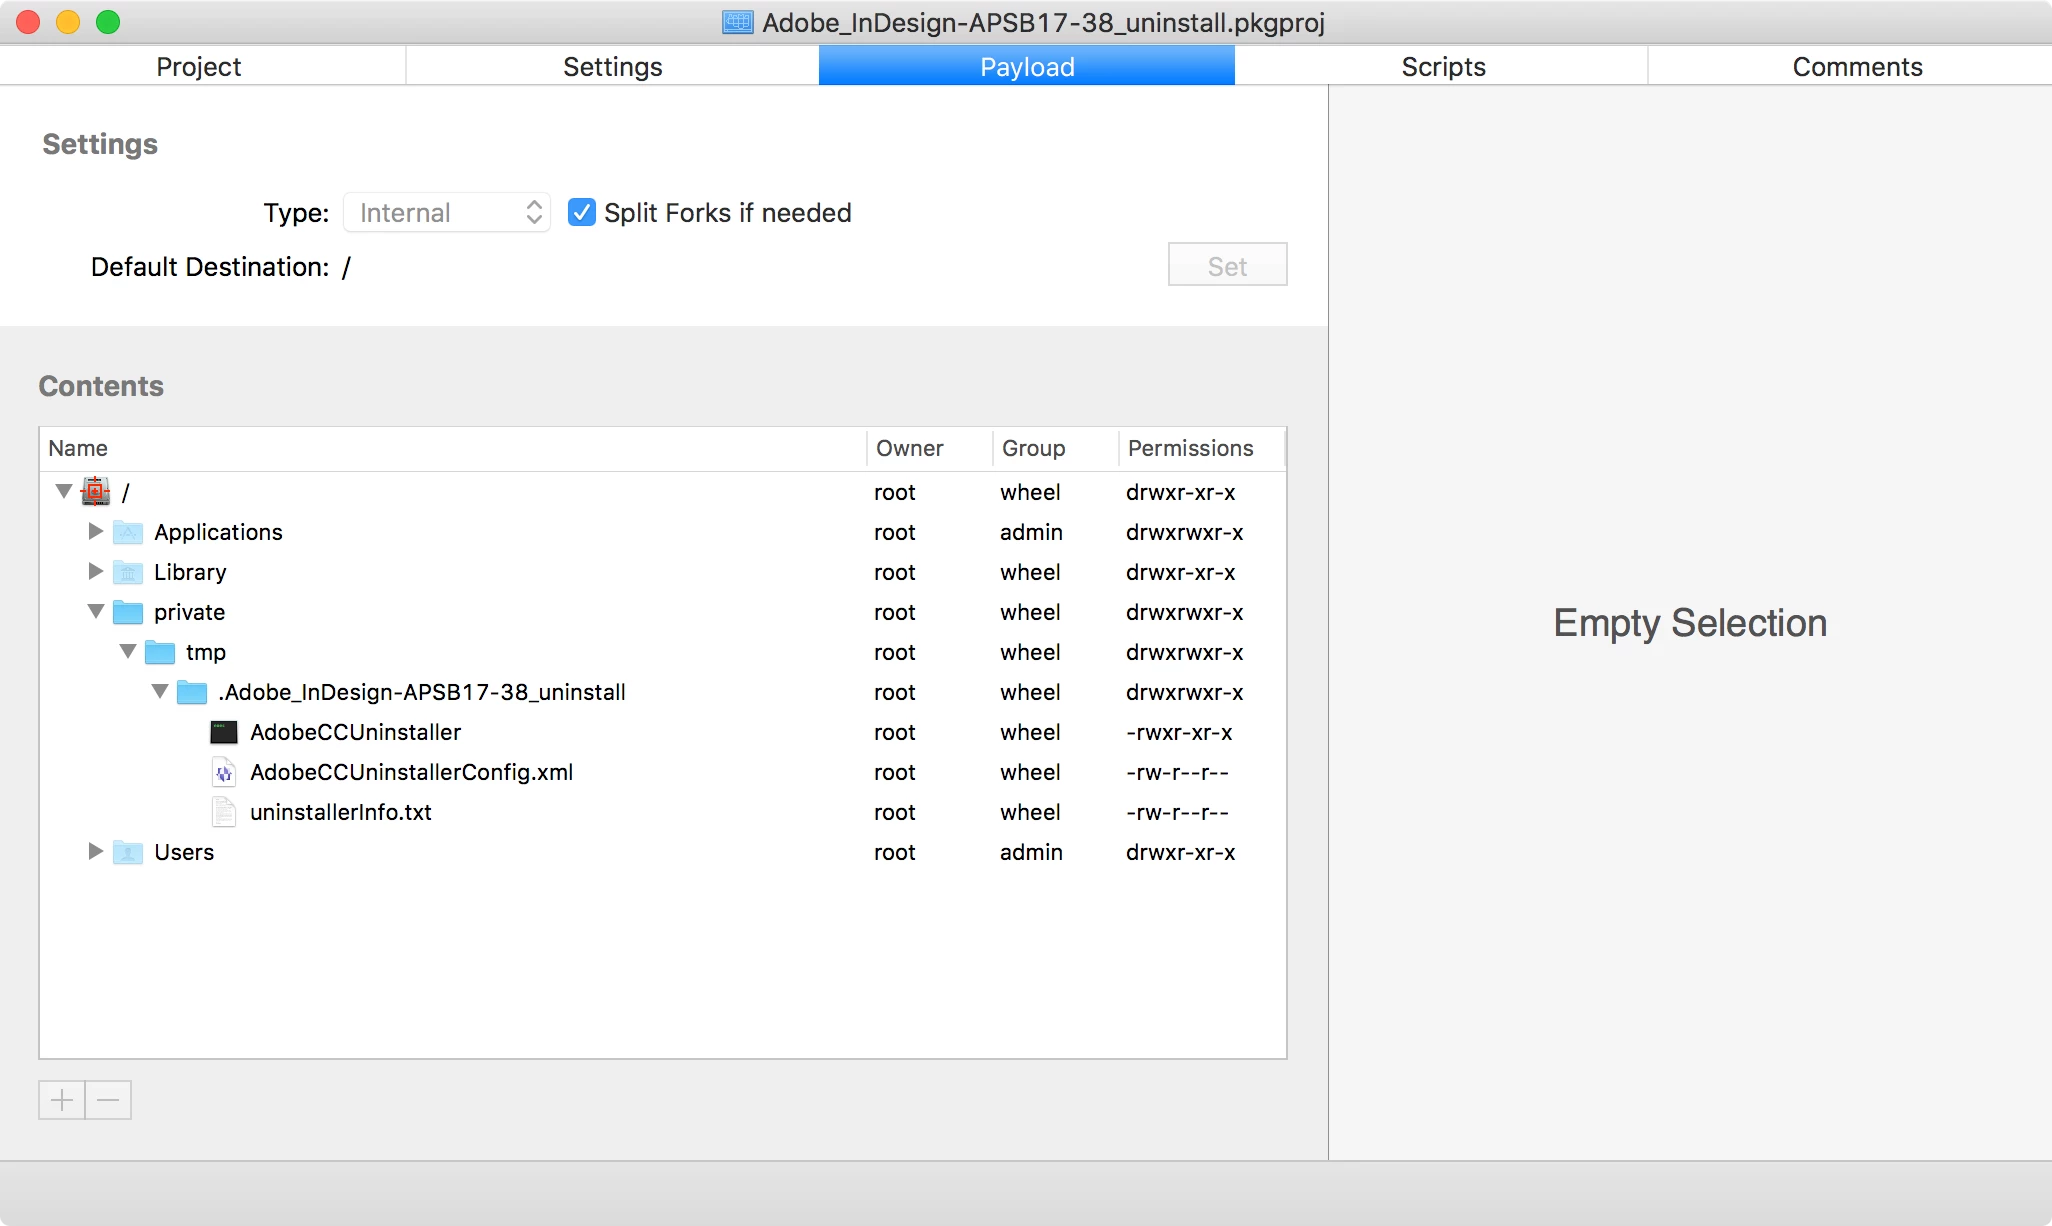This screenshot has width=2052, height=1226.
Task: Collapse the private folder
Action: pos(96,611)
